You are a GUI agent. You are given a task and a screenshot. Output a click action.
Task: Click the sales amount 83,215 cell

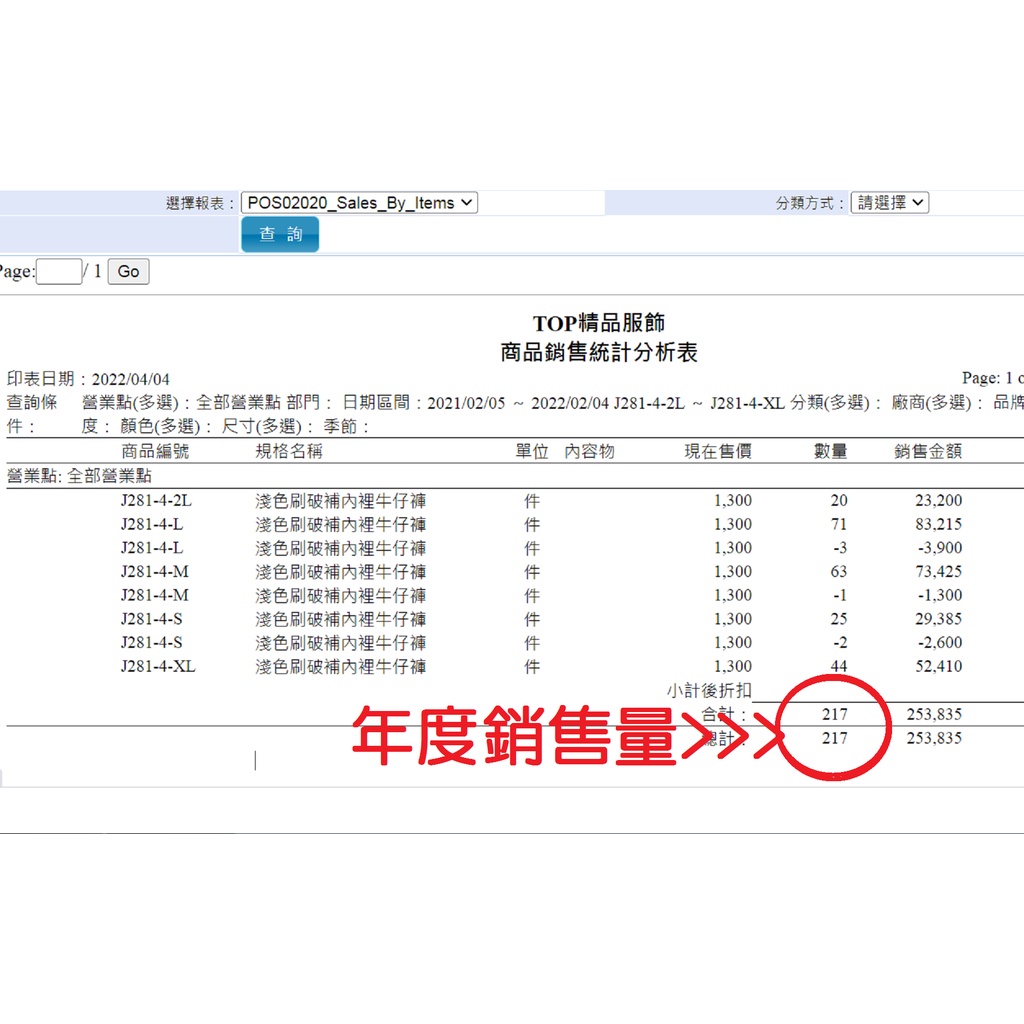point(938,525)
